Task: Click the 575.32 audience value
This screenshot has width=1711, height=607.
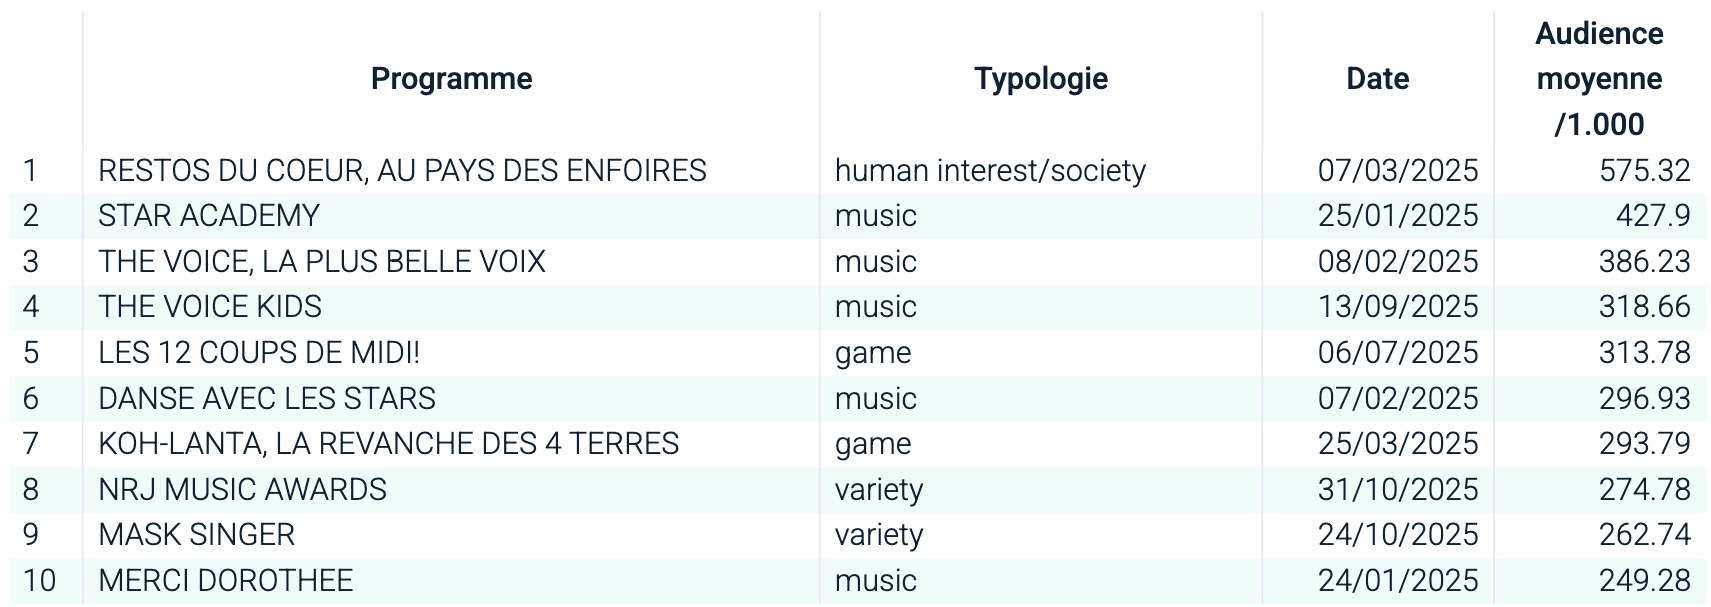Action: pos(1644,171)
